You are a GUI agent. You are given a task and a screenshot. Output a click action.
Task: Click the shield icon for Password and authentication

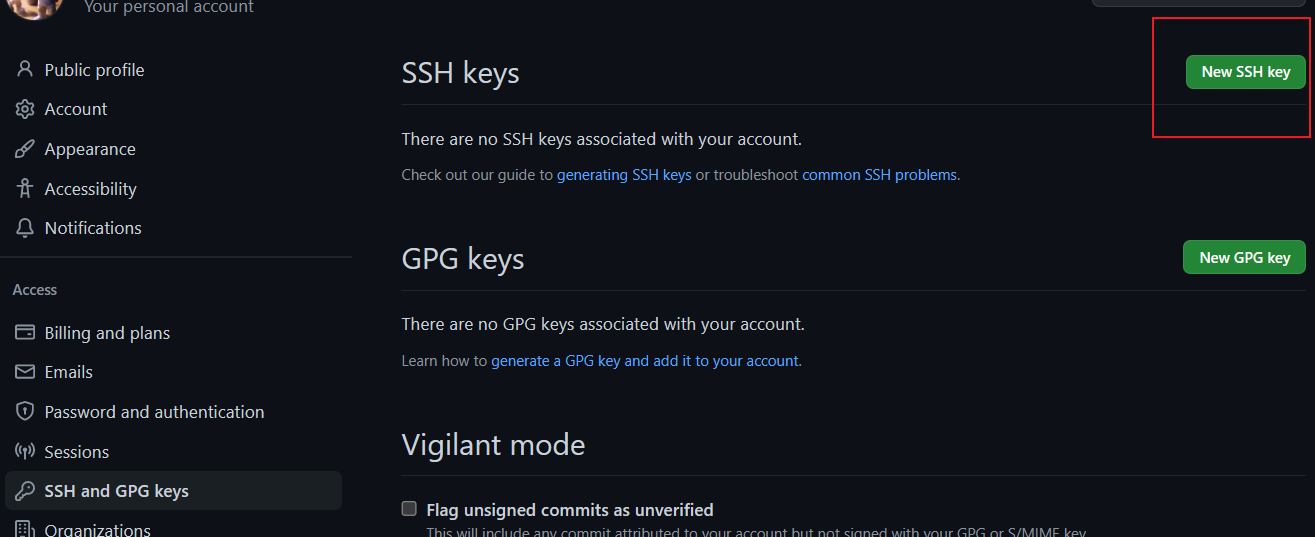[x=25, y=412]
